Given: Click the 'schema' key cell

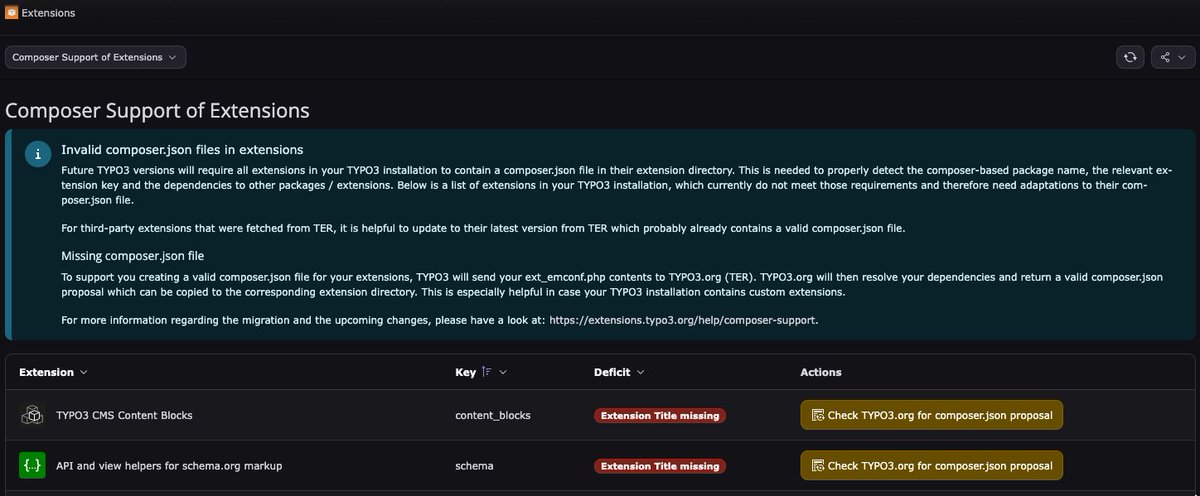Looking at the screenshot, I should point(474,466).
